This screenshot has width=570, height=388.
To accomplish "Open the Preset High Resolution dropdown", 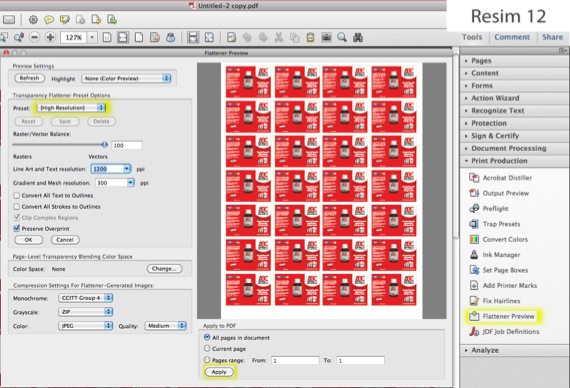I will pyautogui.click(x=71, y=108).
